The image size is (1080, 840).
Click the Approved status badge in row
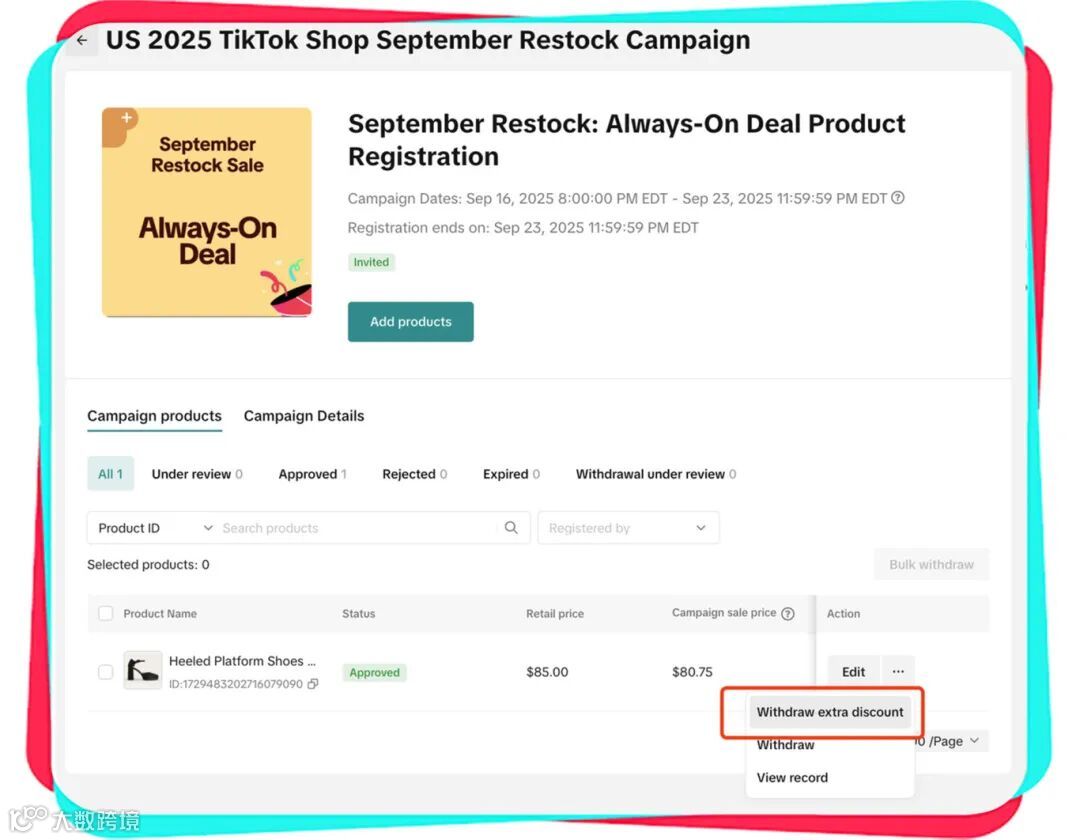pos(374,672)
